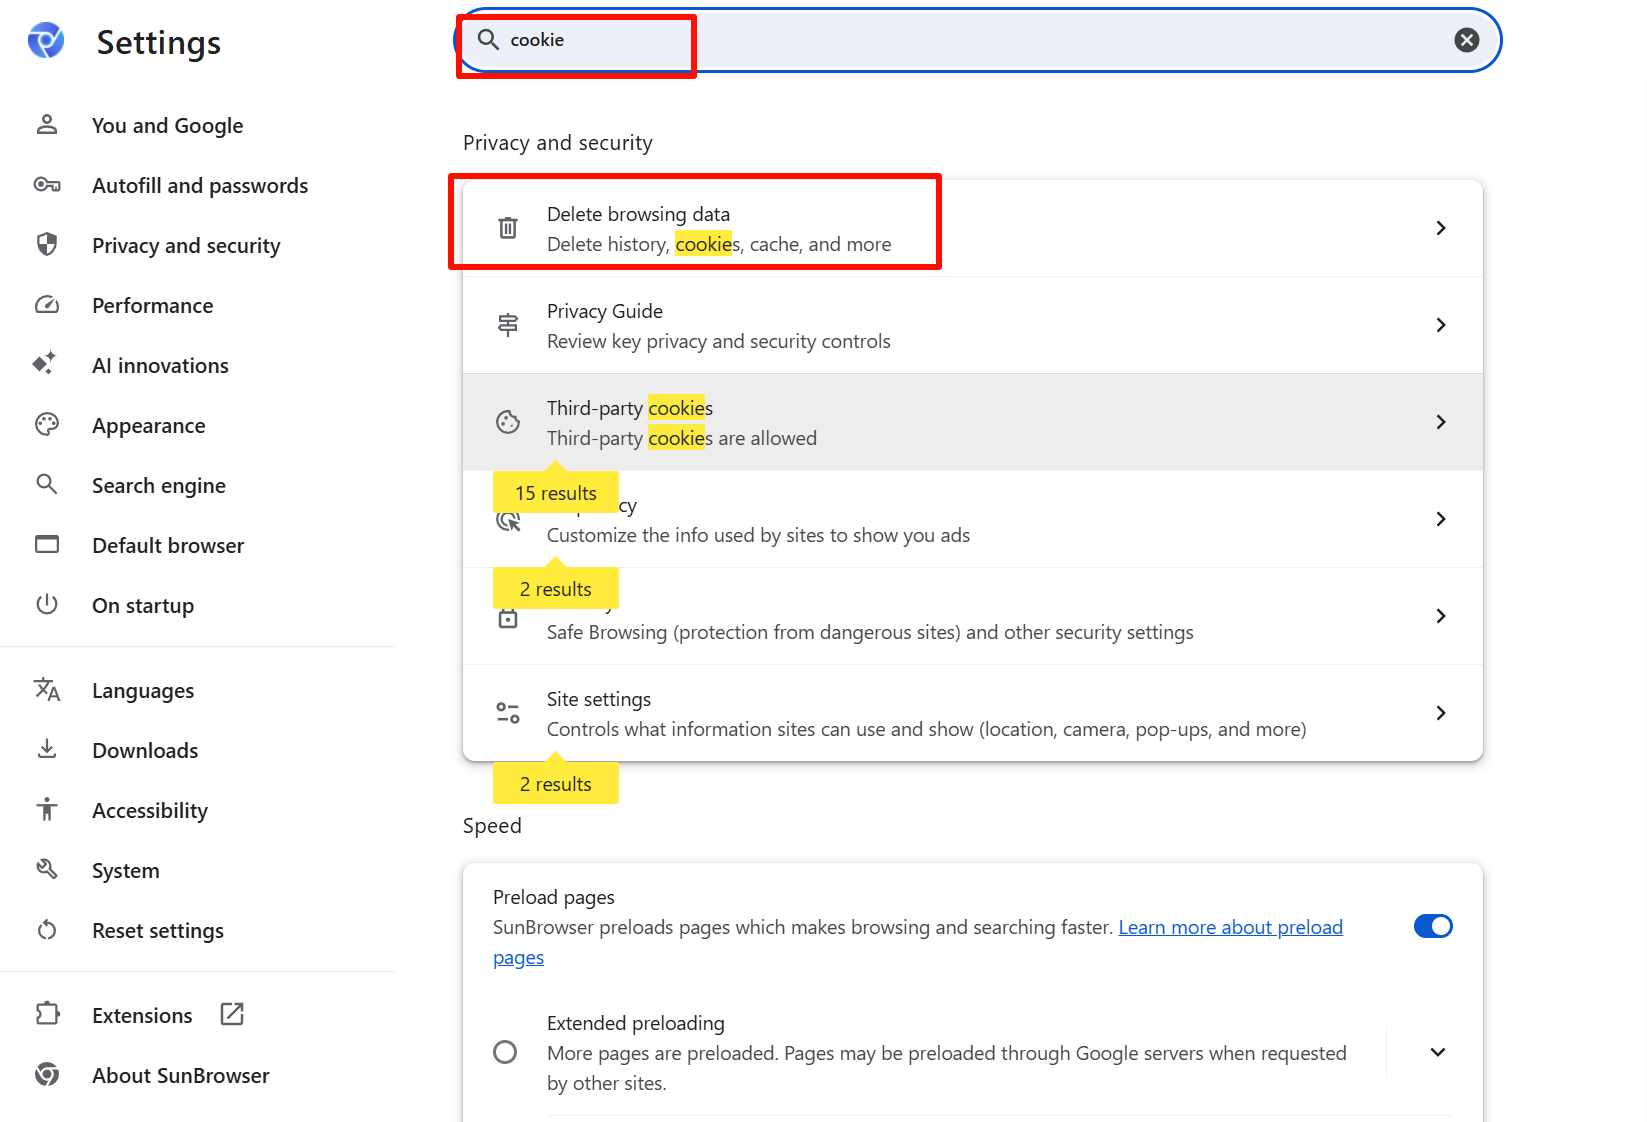Click the sparkle icon for AI innovations

(44, 363)
